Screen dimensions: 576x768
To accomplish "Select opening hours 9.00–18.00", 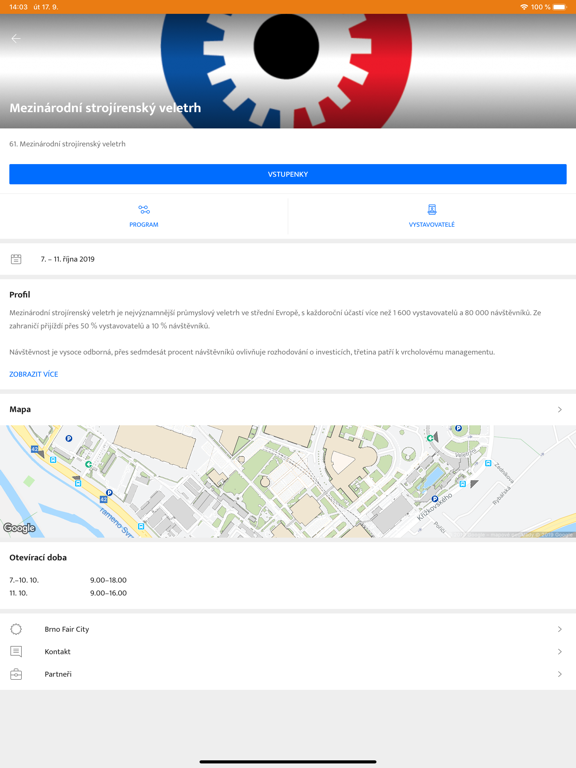I will click(108, 580).
